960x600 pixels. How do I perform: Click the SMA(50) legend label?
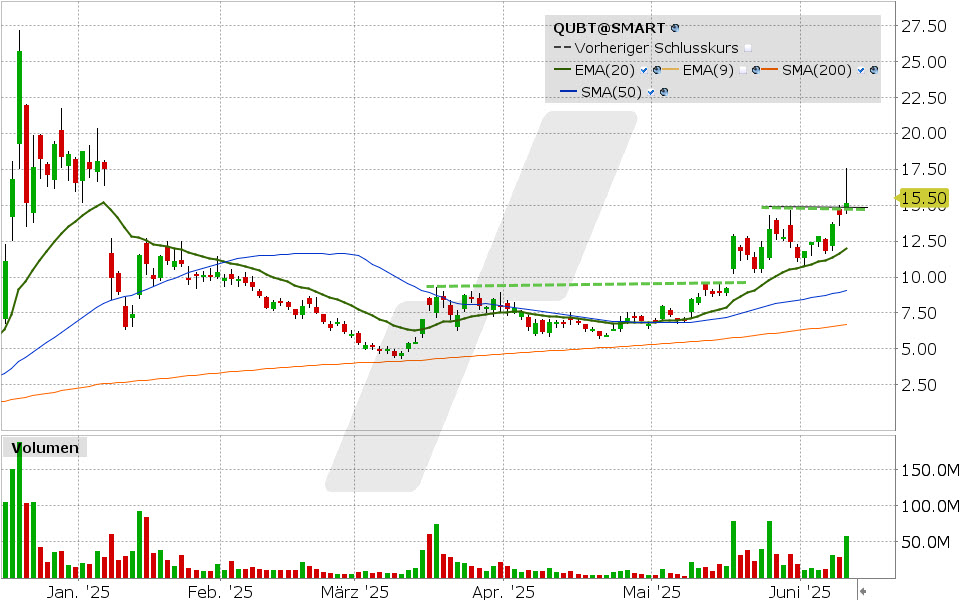[x=611, y=92]
